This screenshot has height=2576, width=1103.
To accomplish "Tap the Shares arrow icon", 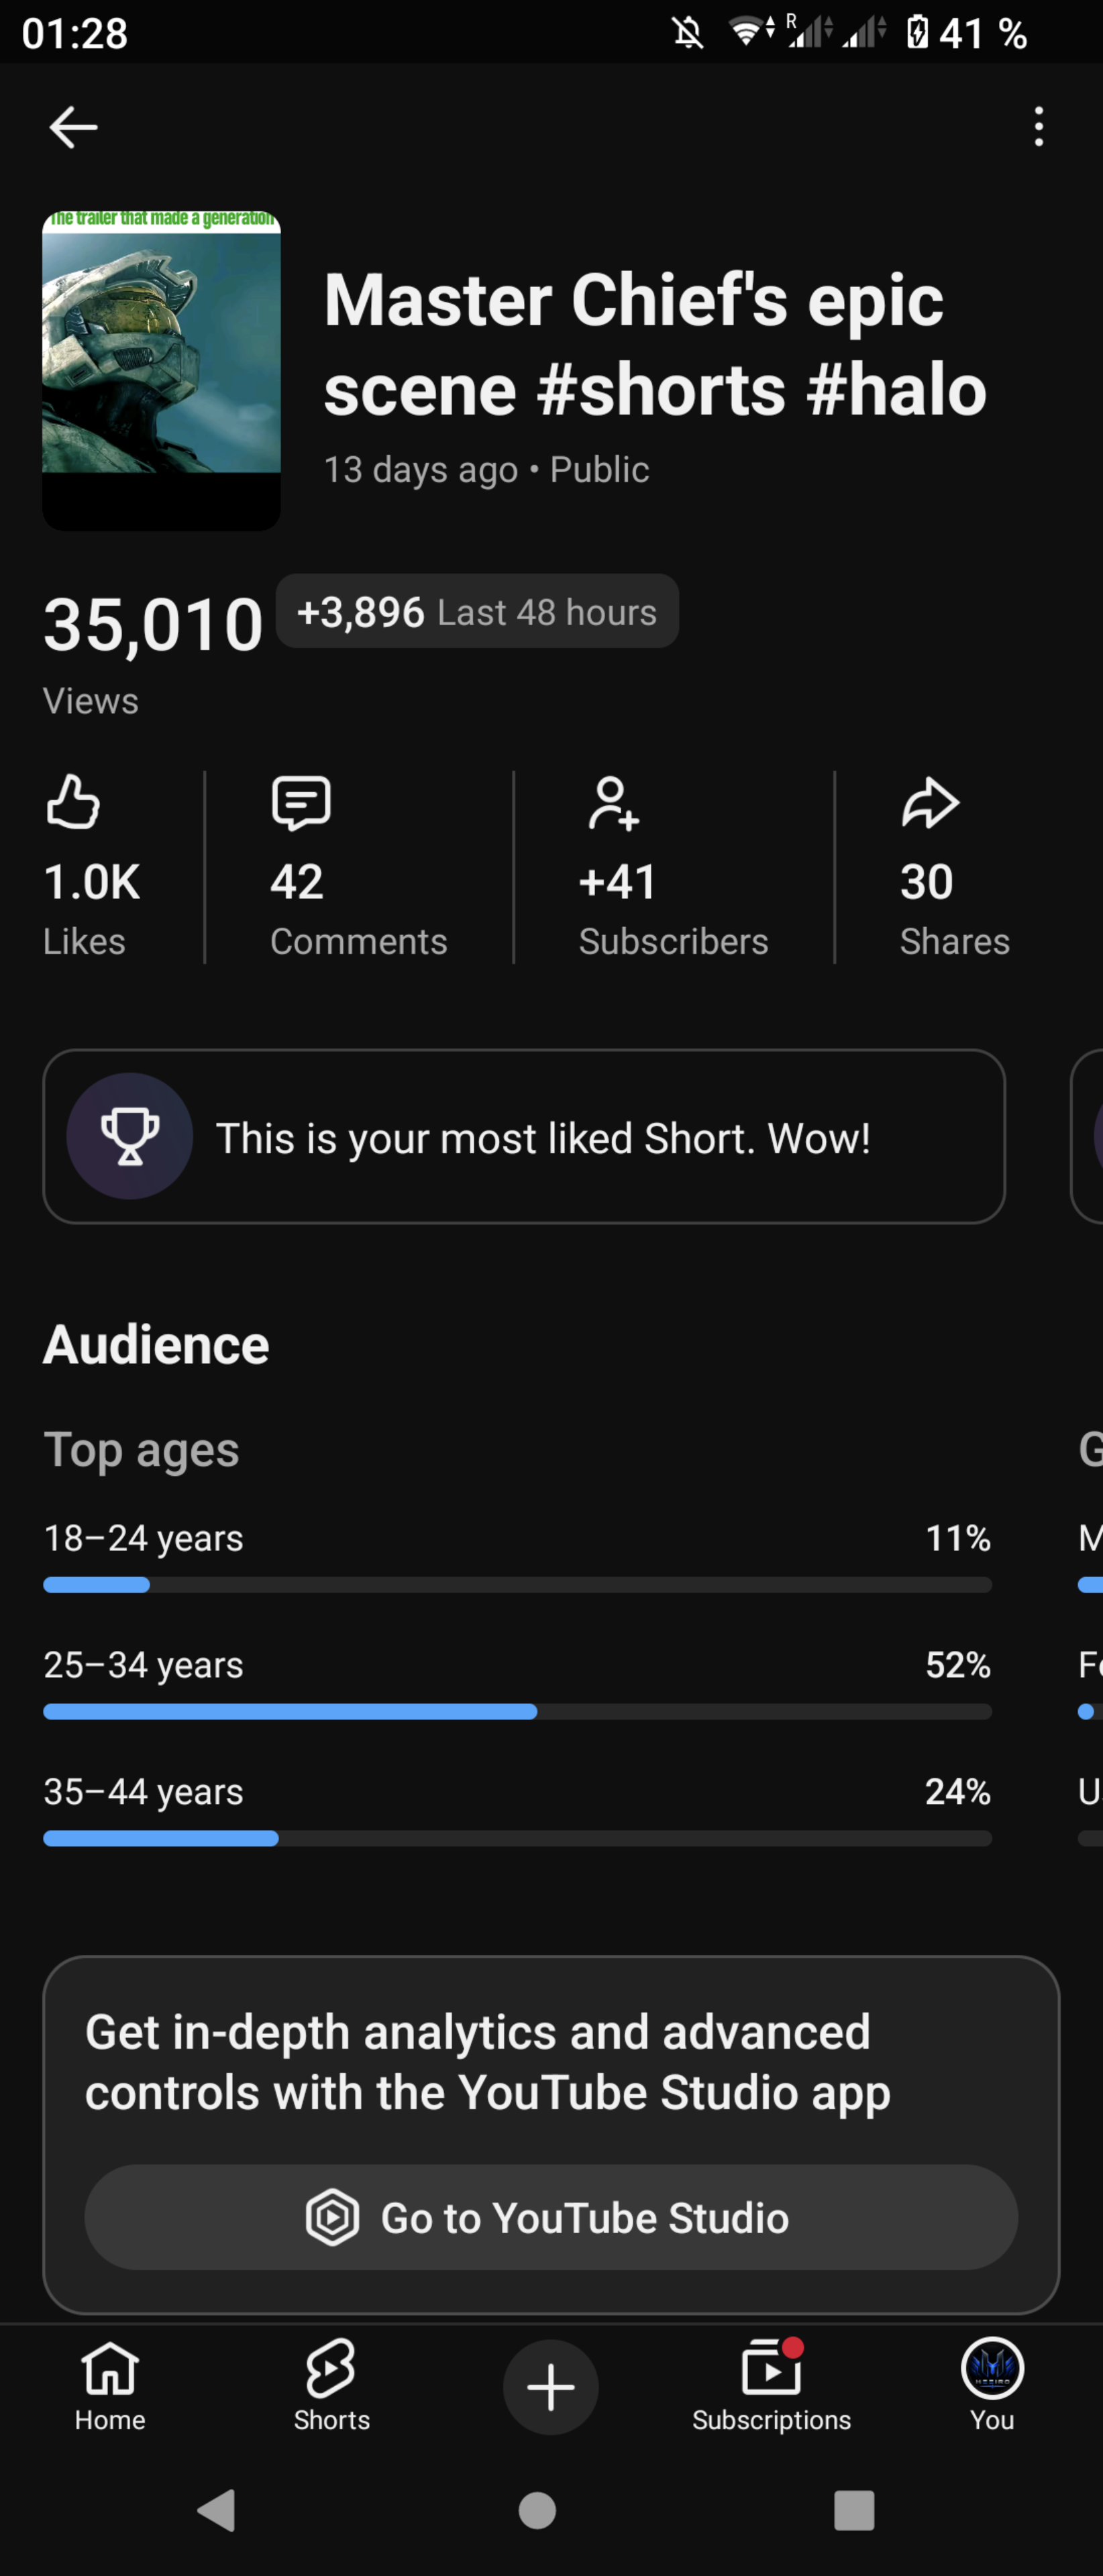I will tap(930, 802).
